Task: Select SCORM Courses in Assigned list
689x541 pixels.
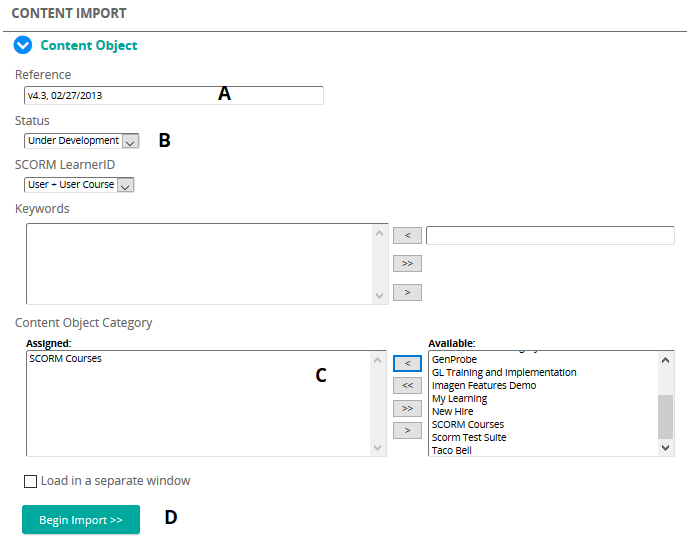Action: [65, 359]
